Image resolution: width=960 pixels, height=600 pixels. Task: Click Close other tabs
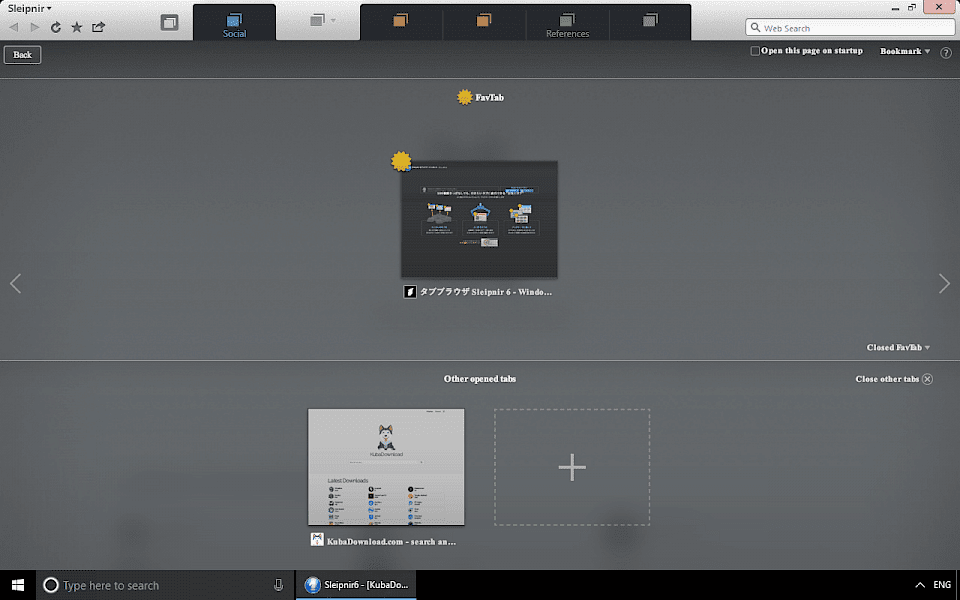[894, 379]
